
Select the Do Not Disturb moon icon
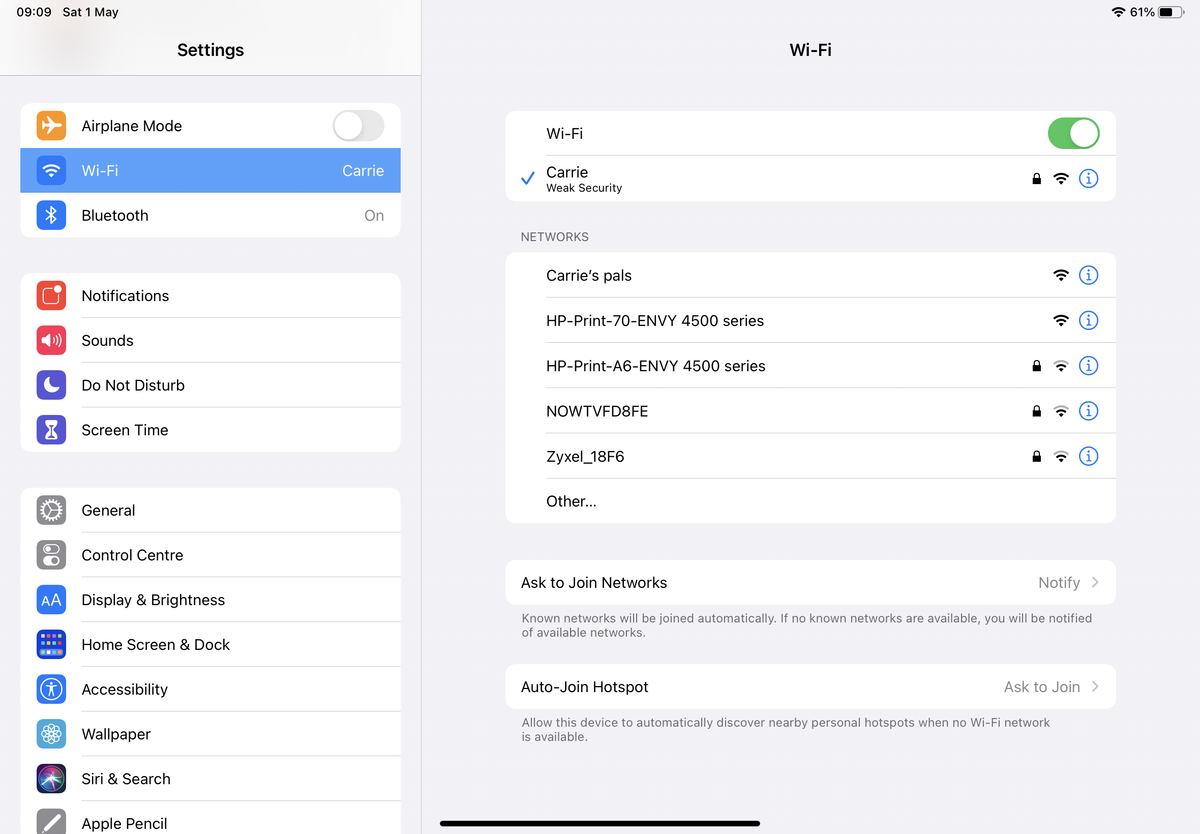click(51, 385)
